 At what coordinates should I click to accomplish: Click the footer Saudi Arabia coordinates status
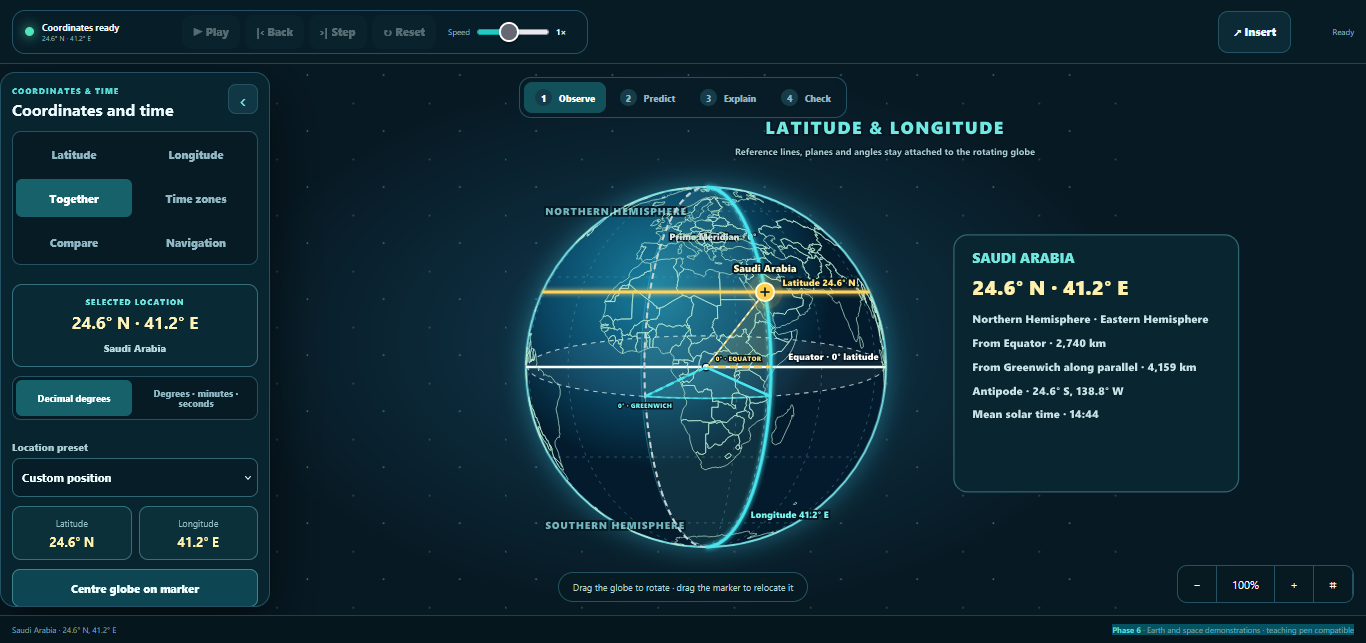pyautogui.click(x=64, y=630)
